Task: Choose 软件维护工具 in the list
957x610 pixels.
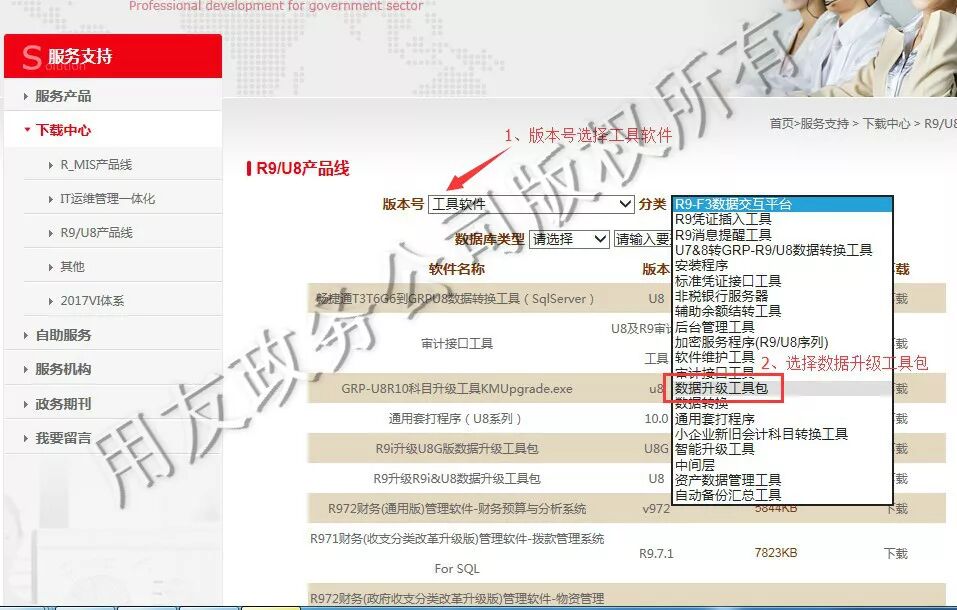Action: click(714, 357)
